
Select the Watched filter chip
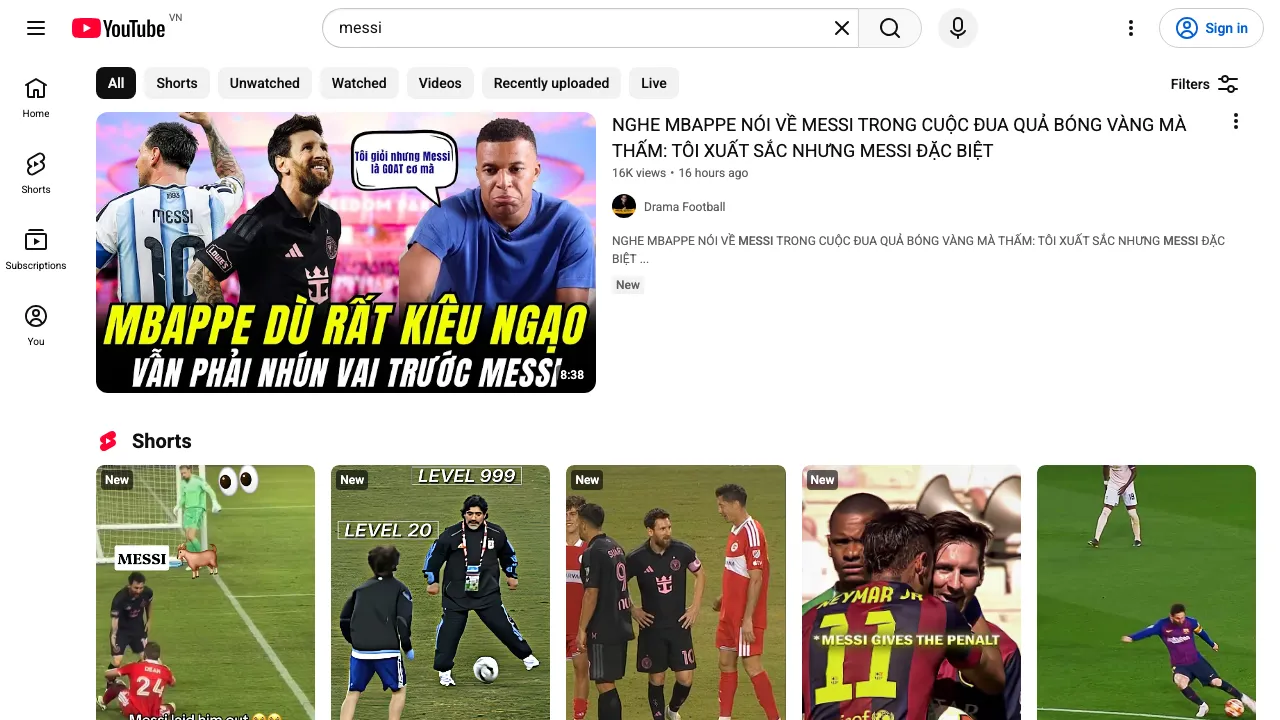pyautogui.click(x=359, y=83)
